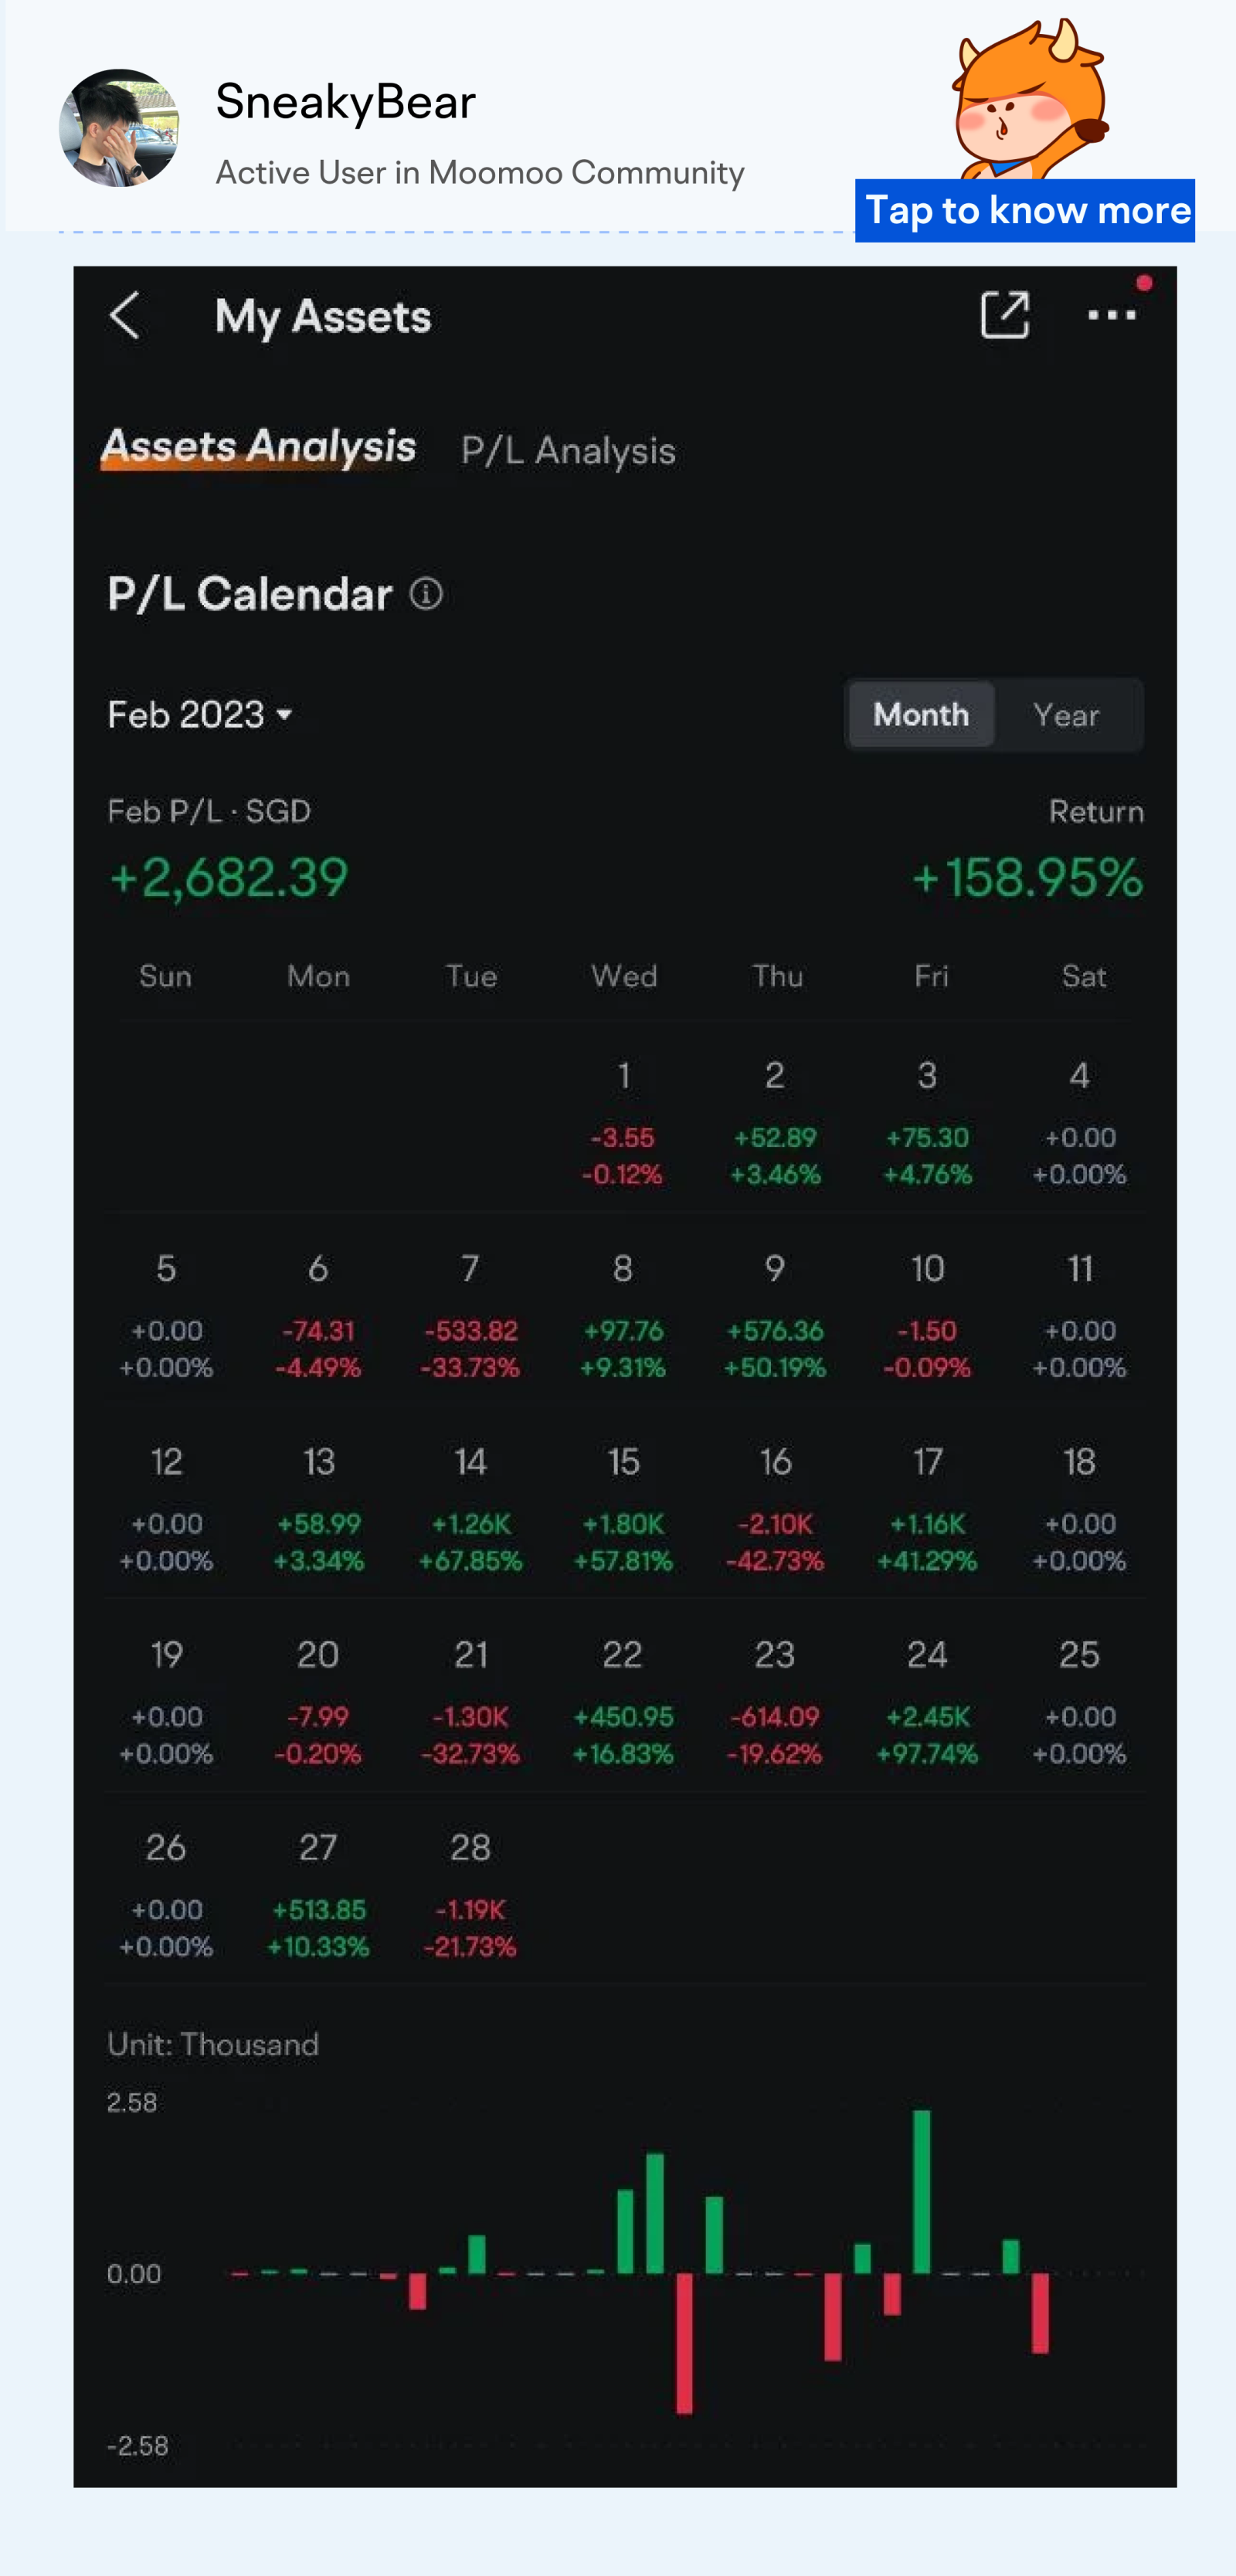1236x2576 pixels.
Task: Select the Assets Analysis tab
Action: [x=258, y=447]
